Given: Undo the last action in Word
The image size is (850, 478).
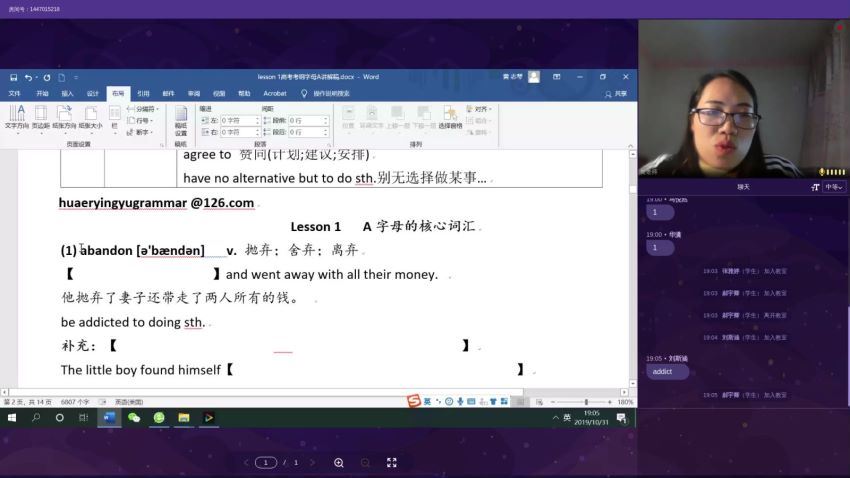Looking at the screenshot, I should pos(28,77).
